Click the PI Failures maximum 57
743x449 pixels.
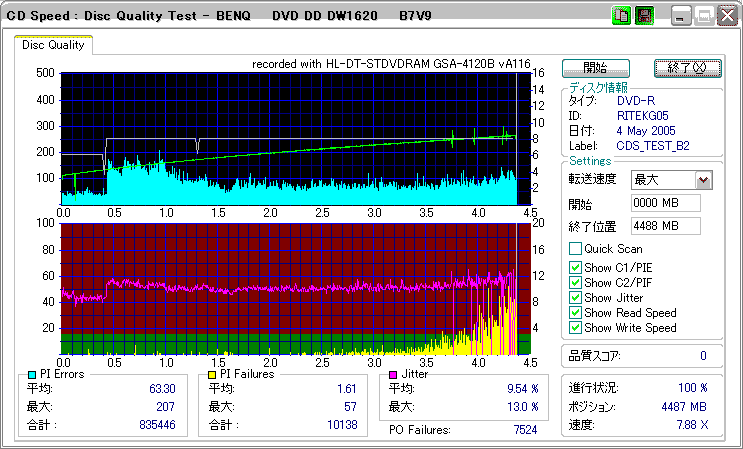coord(350,407)
